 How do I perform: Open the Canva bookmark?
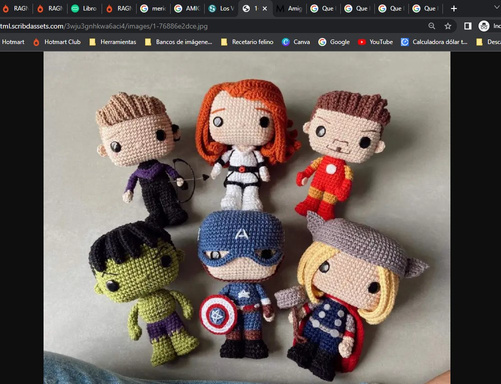point(296,42)
